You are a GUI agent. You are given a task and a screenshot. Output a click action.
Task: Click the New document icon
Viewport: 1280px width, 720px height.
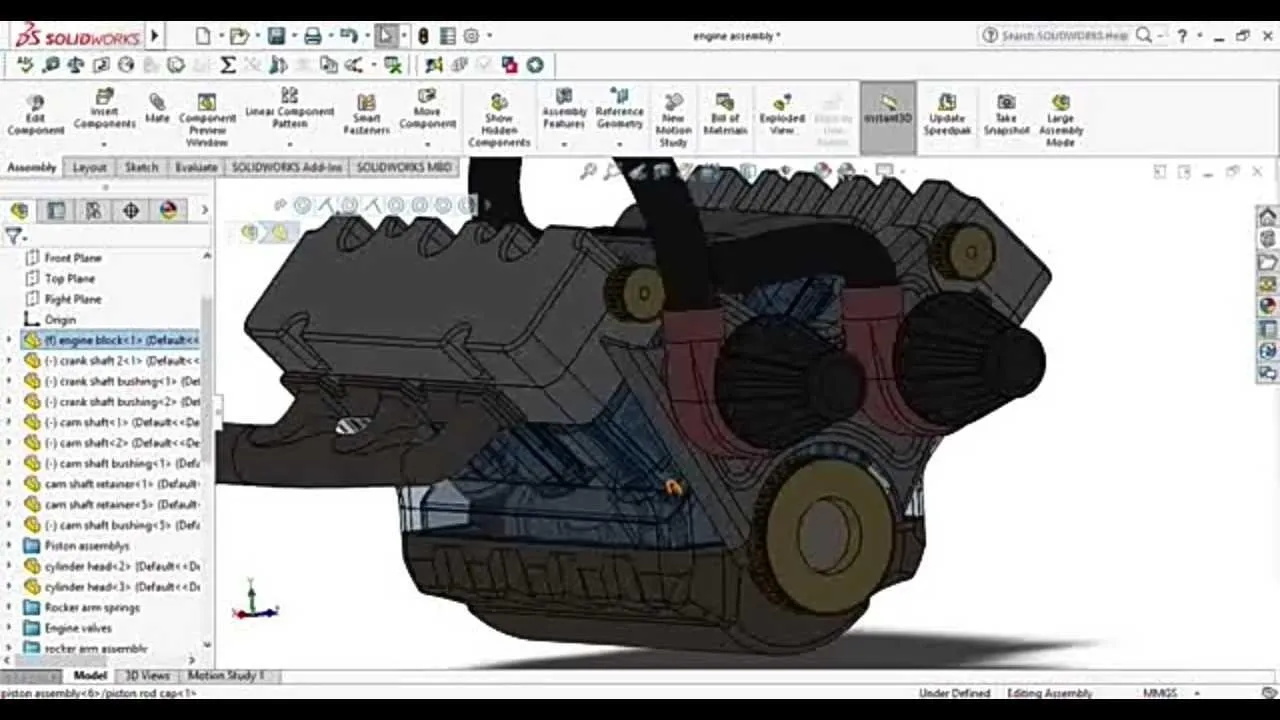(203, 36)
